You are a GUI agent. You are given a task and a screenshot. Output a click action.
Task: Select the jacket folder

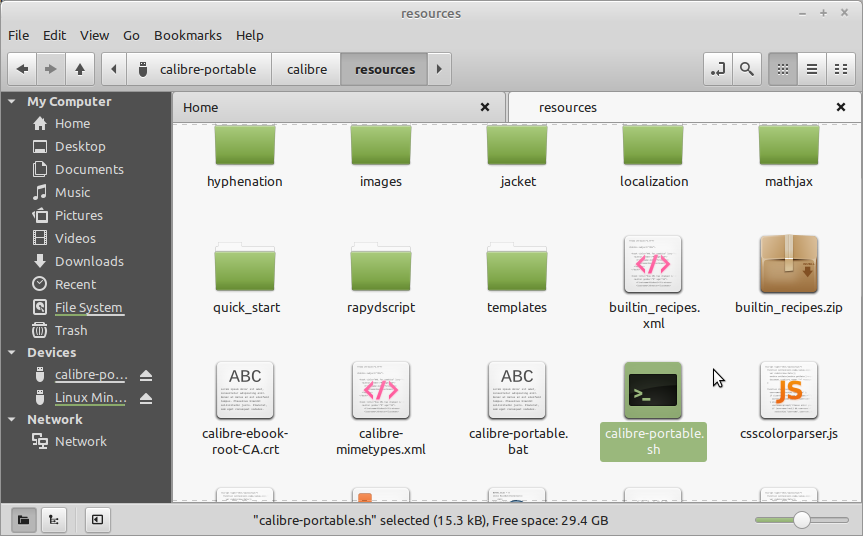click(x=517, y=156)
